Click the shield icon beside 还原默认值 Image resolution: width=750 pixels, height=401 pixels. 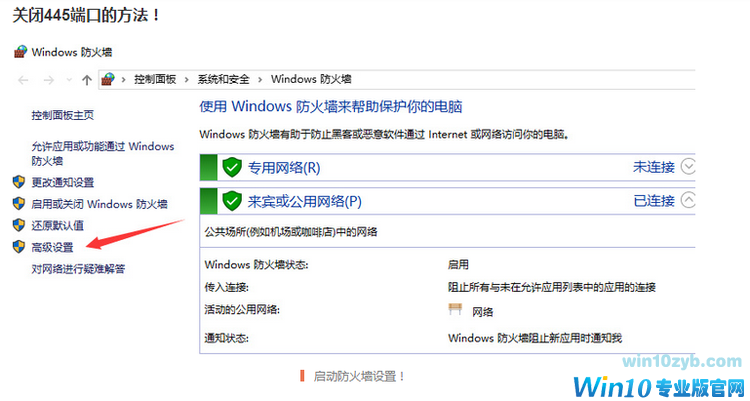[19, 225]
